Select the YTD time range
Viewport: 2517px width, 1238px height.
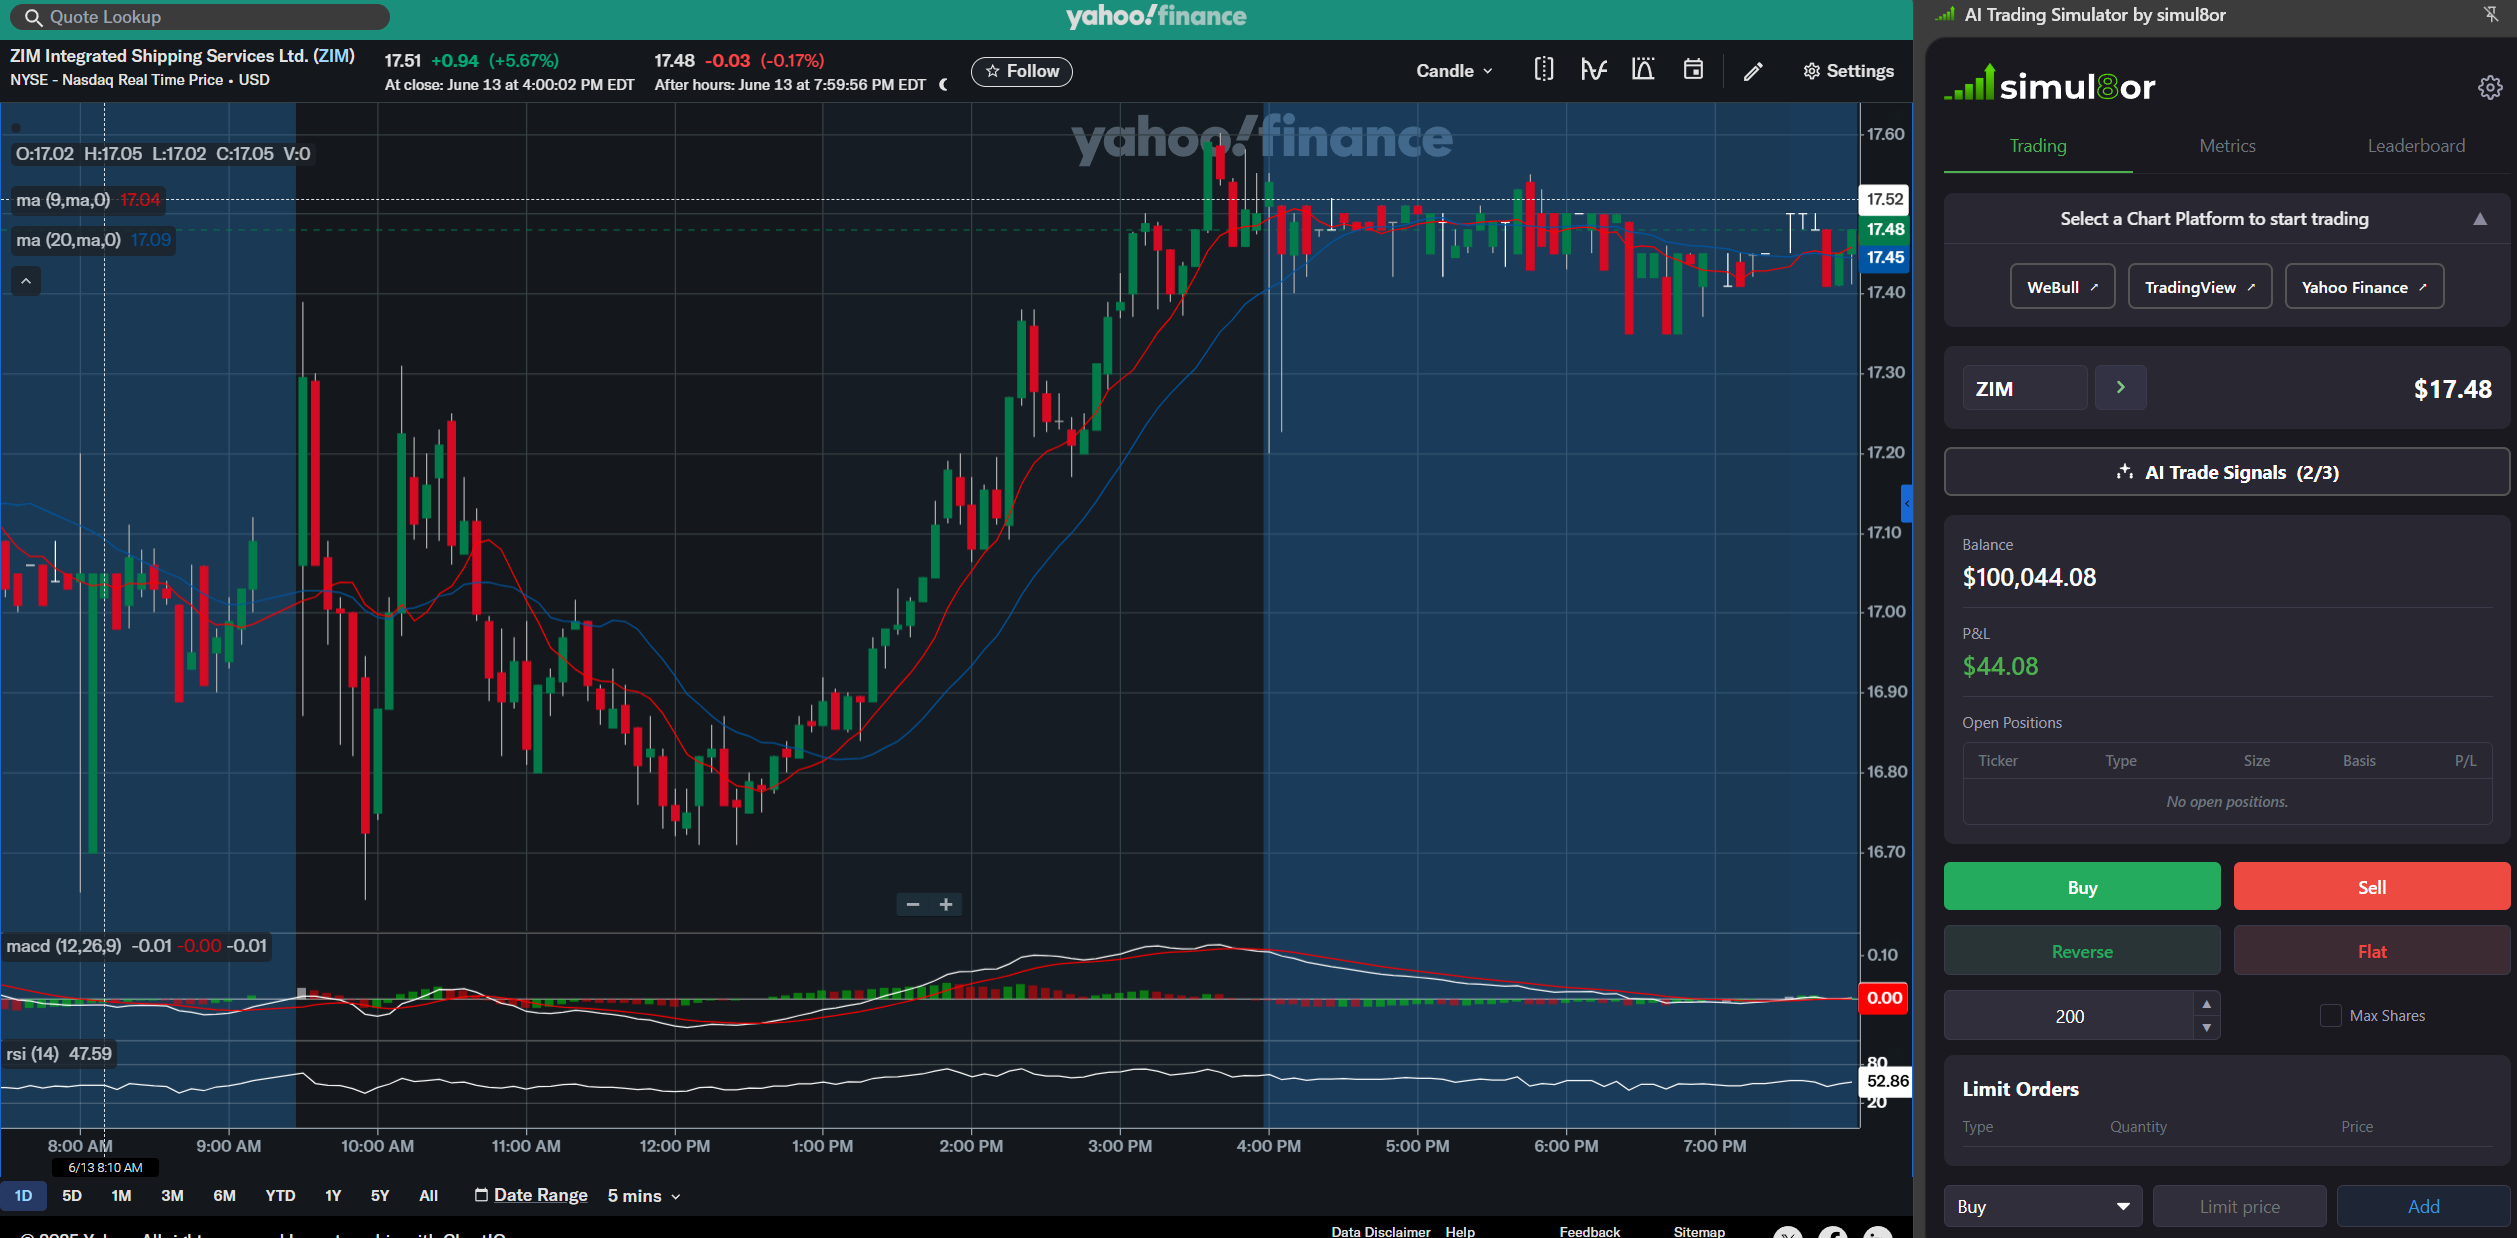pos(280,1195)
